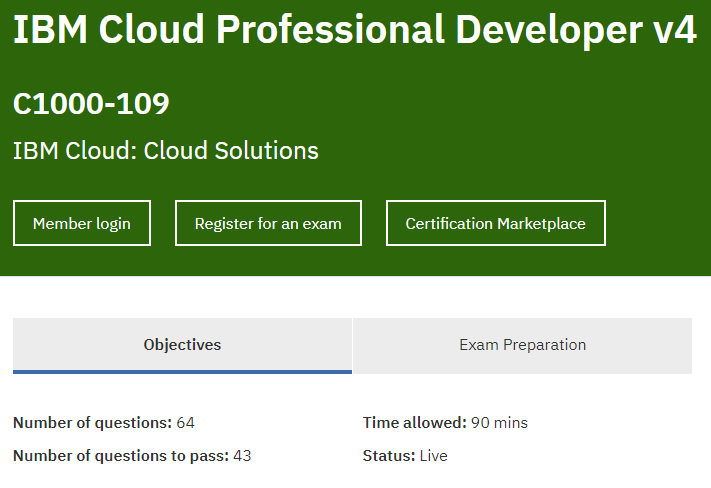Click Number of questions: 64 text
711x488 pixels.
(x=104, y=423)
